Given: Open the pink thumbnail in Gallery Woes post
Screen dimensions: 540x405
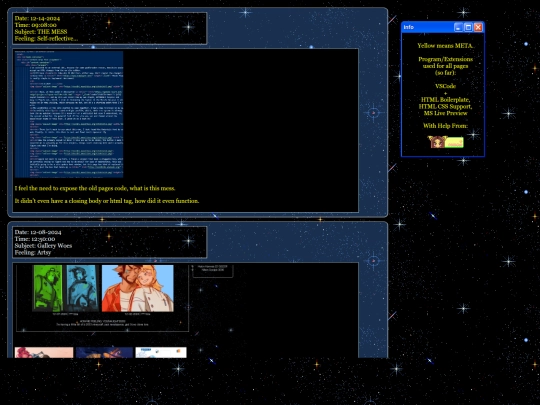Looking at the screenshot, I should (44, 352).
